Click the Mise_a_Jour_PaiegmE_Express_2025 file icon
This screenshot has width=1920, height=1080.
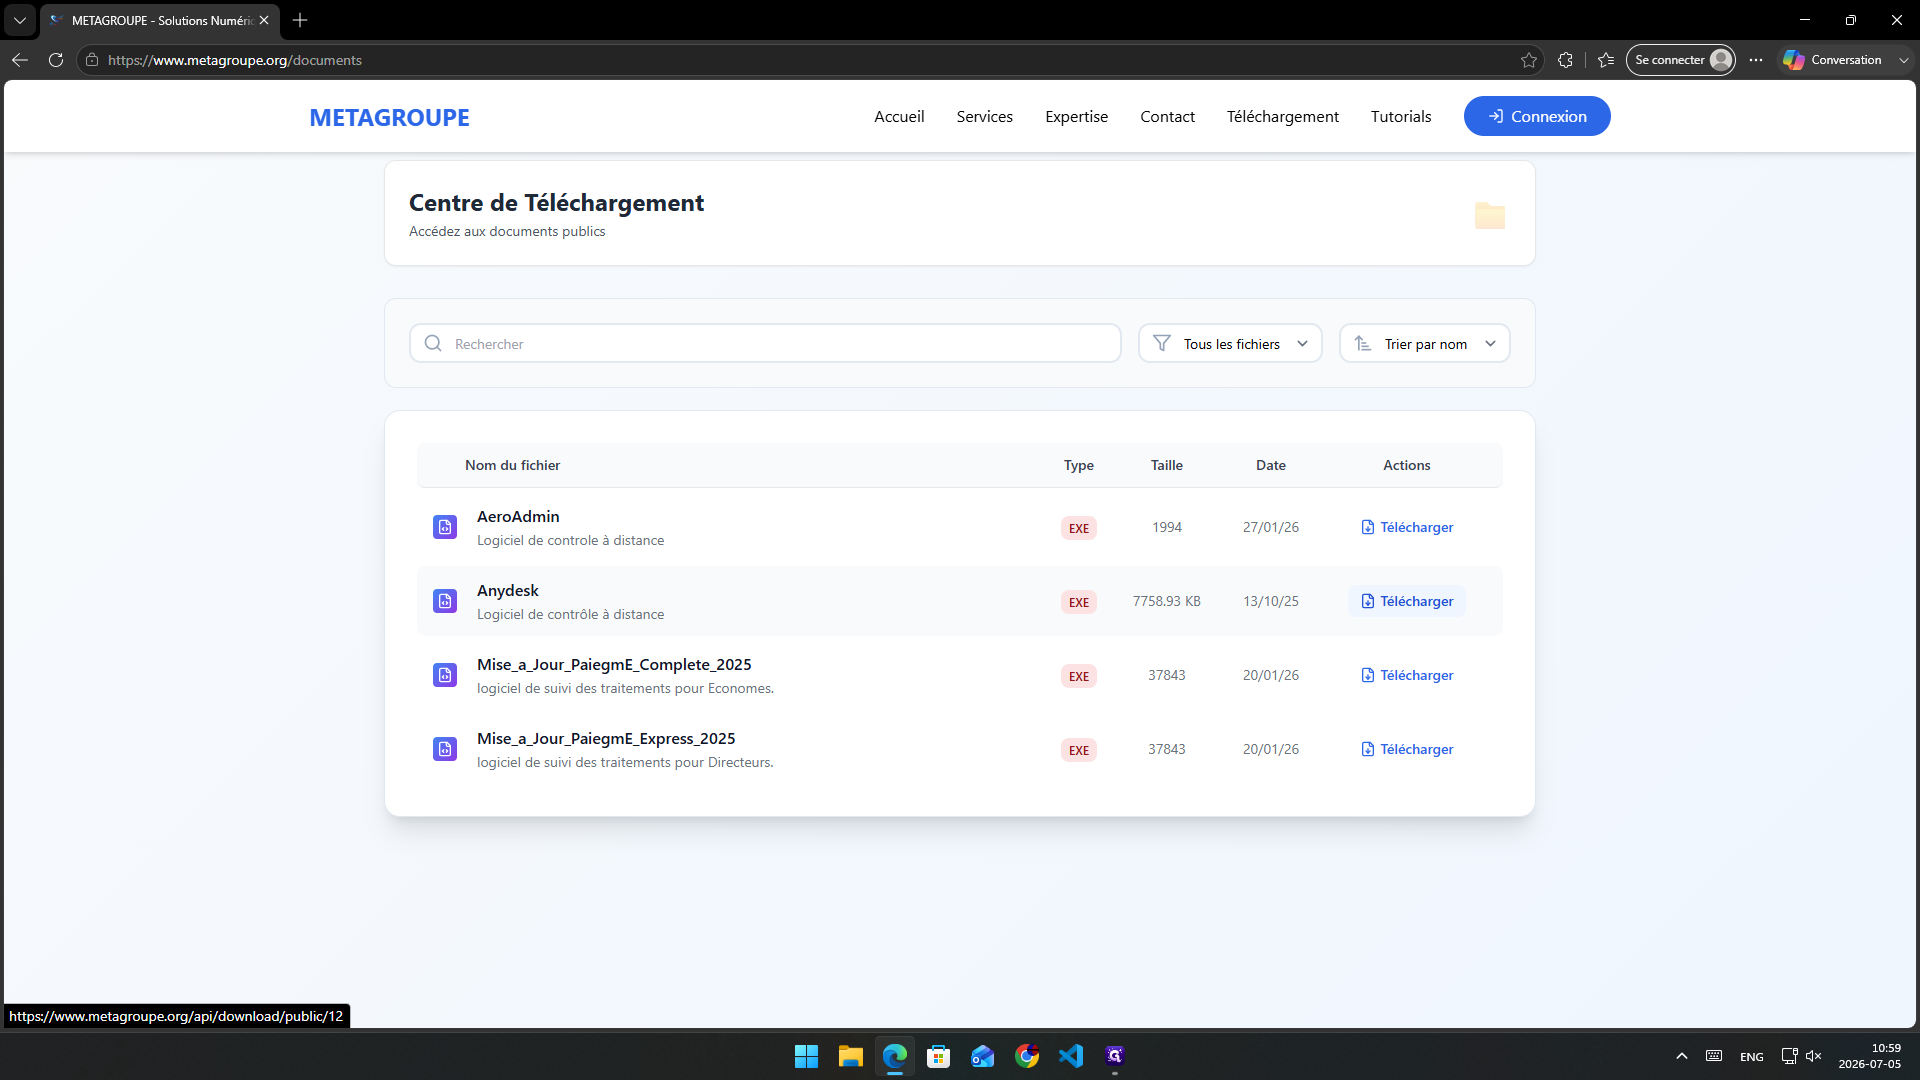click(445, 749)
